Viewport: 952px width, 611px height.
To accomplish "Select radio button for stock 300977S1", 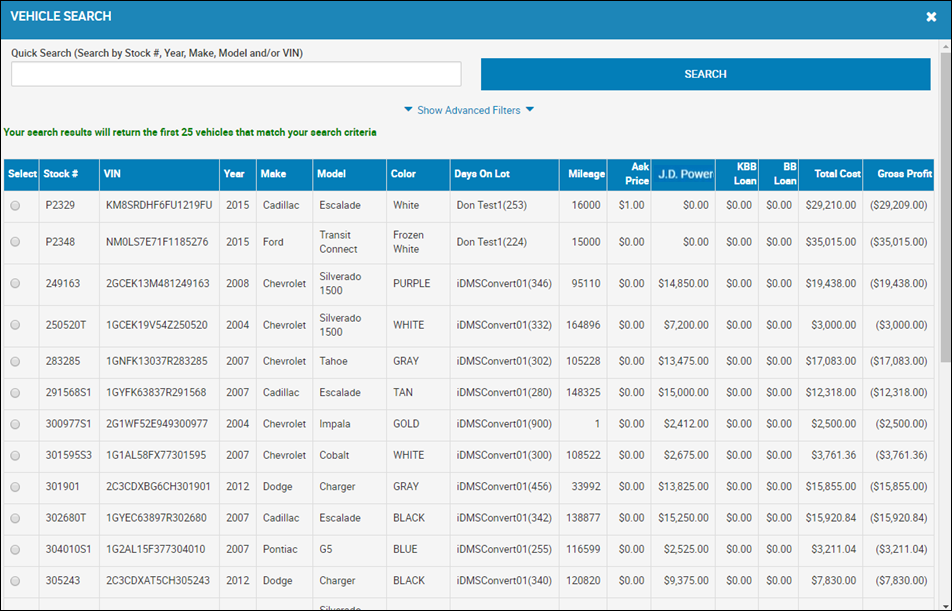I will click(x=15, y=424).
